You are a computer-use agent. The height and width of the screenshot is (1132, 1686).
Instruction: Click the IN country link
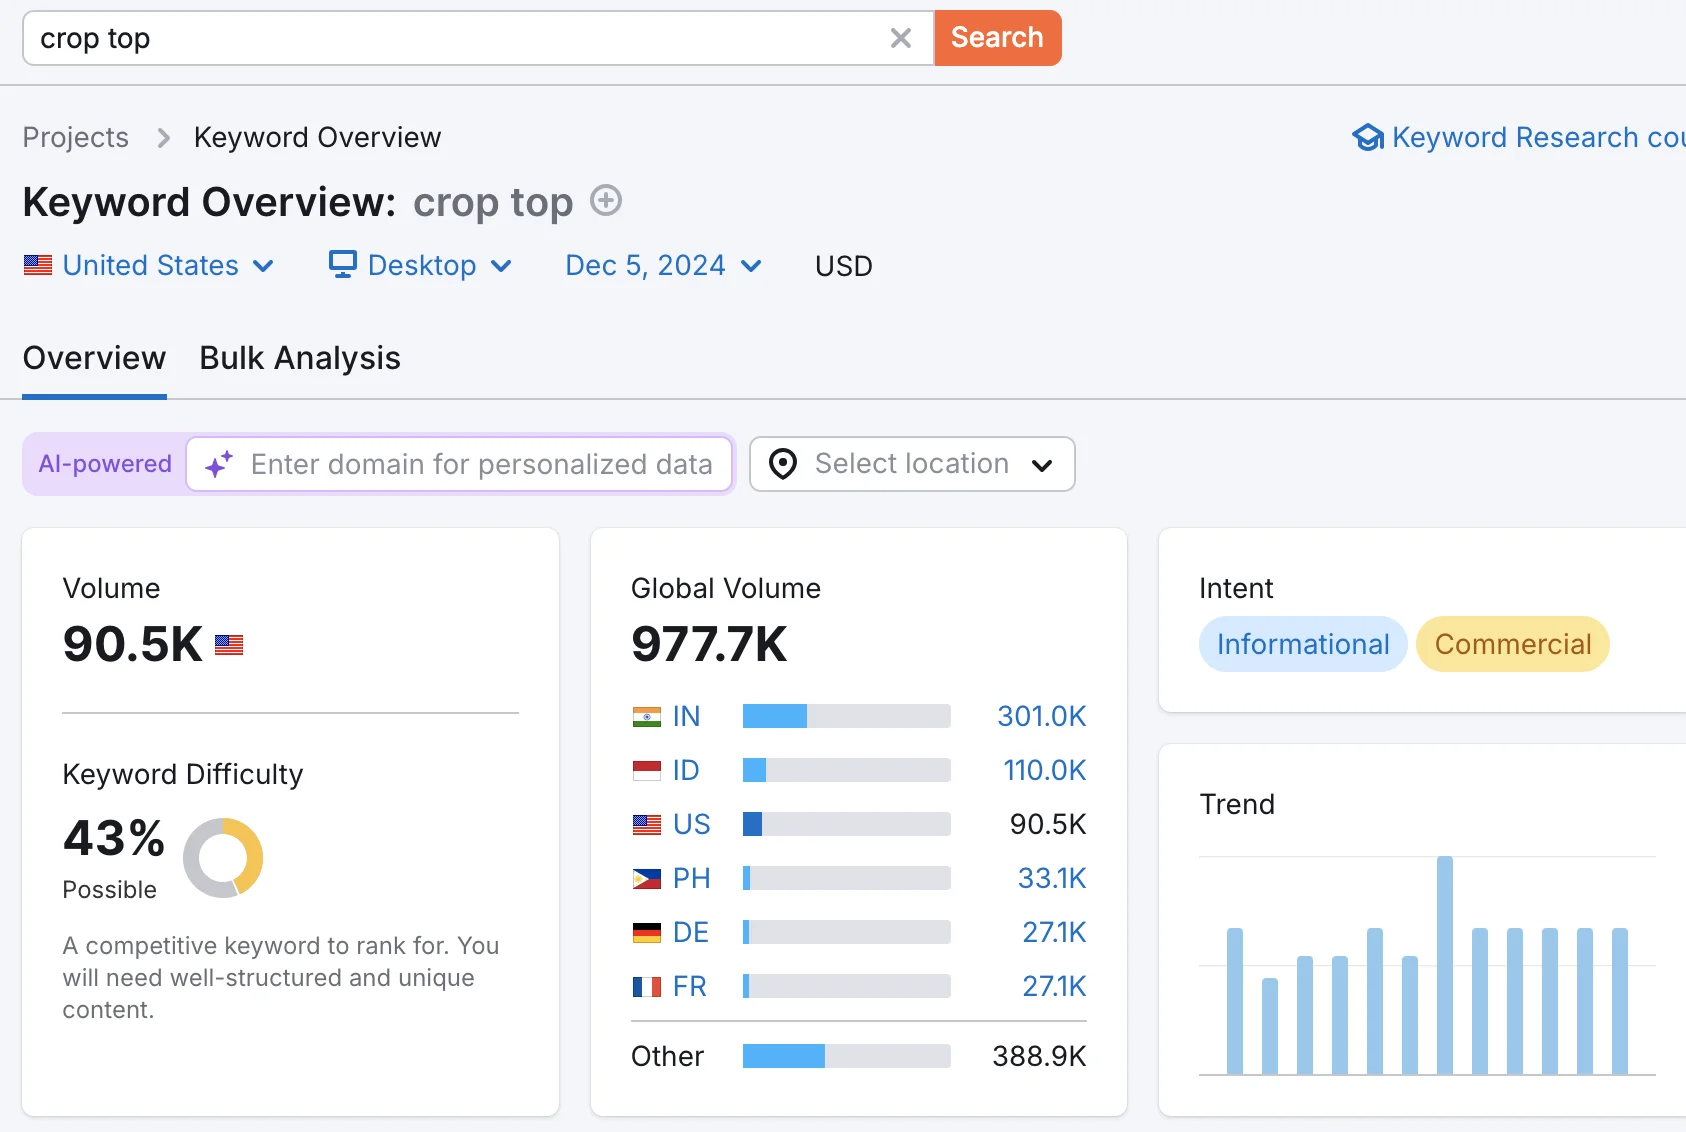tap(686, 716)
